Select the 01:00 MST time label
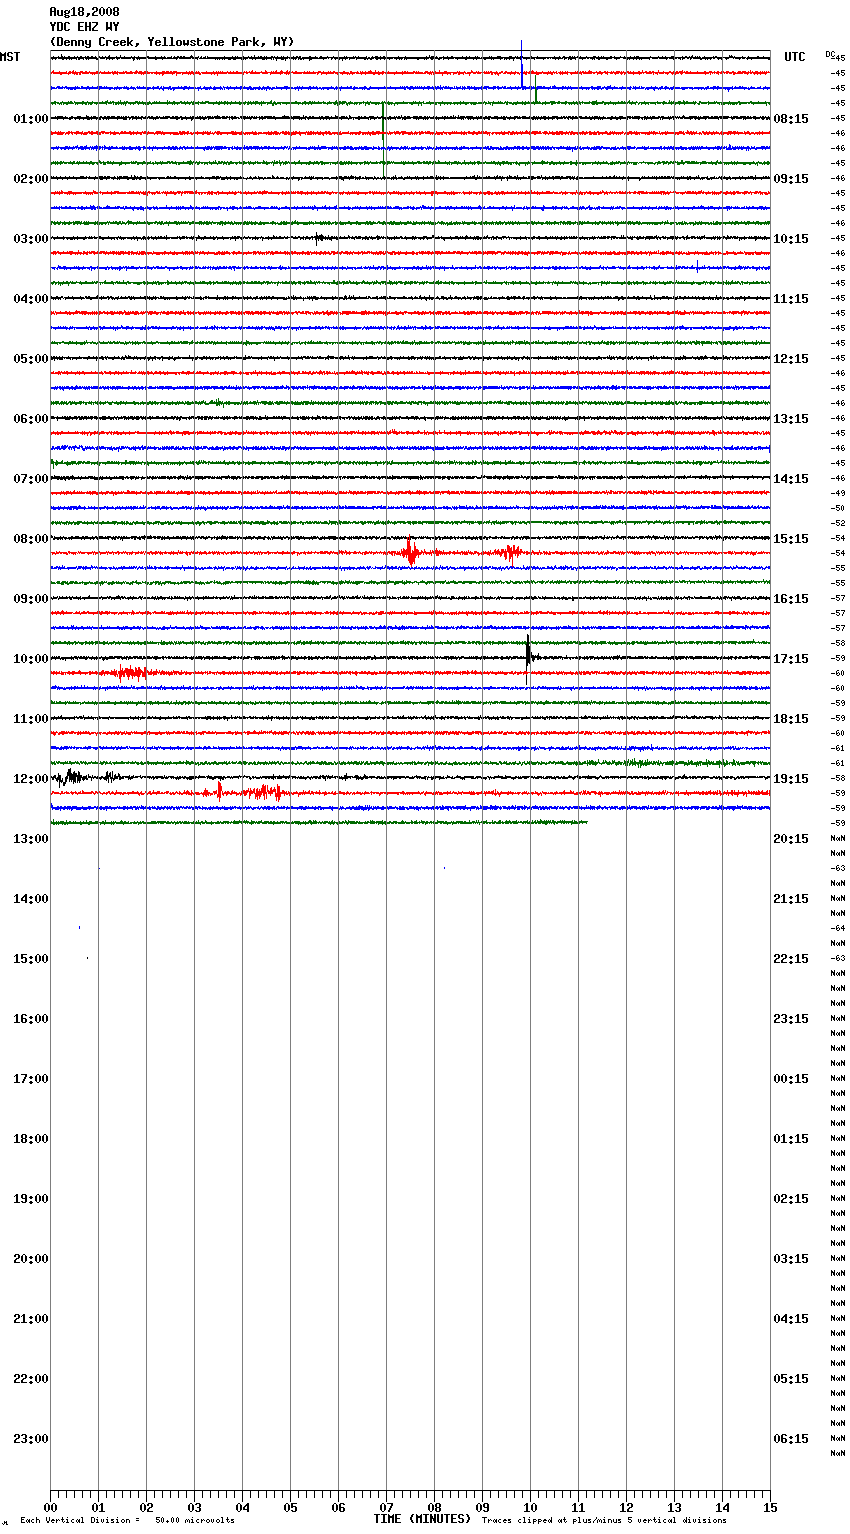The height and width of the screenshot is (1534, 850). coord(31,119)
